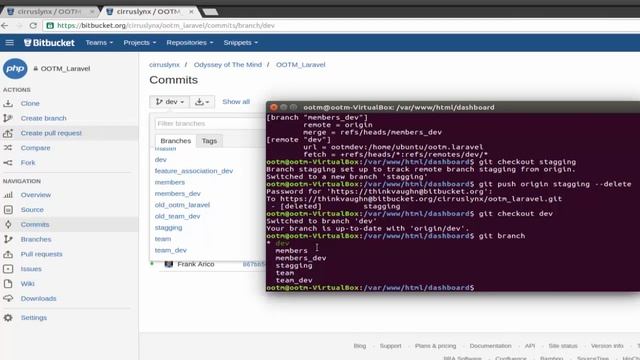This screenshot has height=360, width=640.
Task: Select the stagging branch in list
Action: coord(168,228)
